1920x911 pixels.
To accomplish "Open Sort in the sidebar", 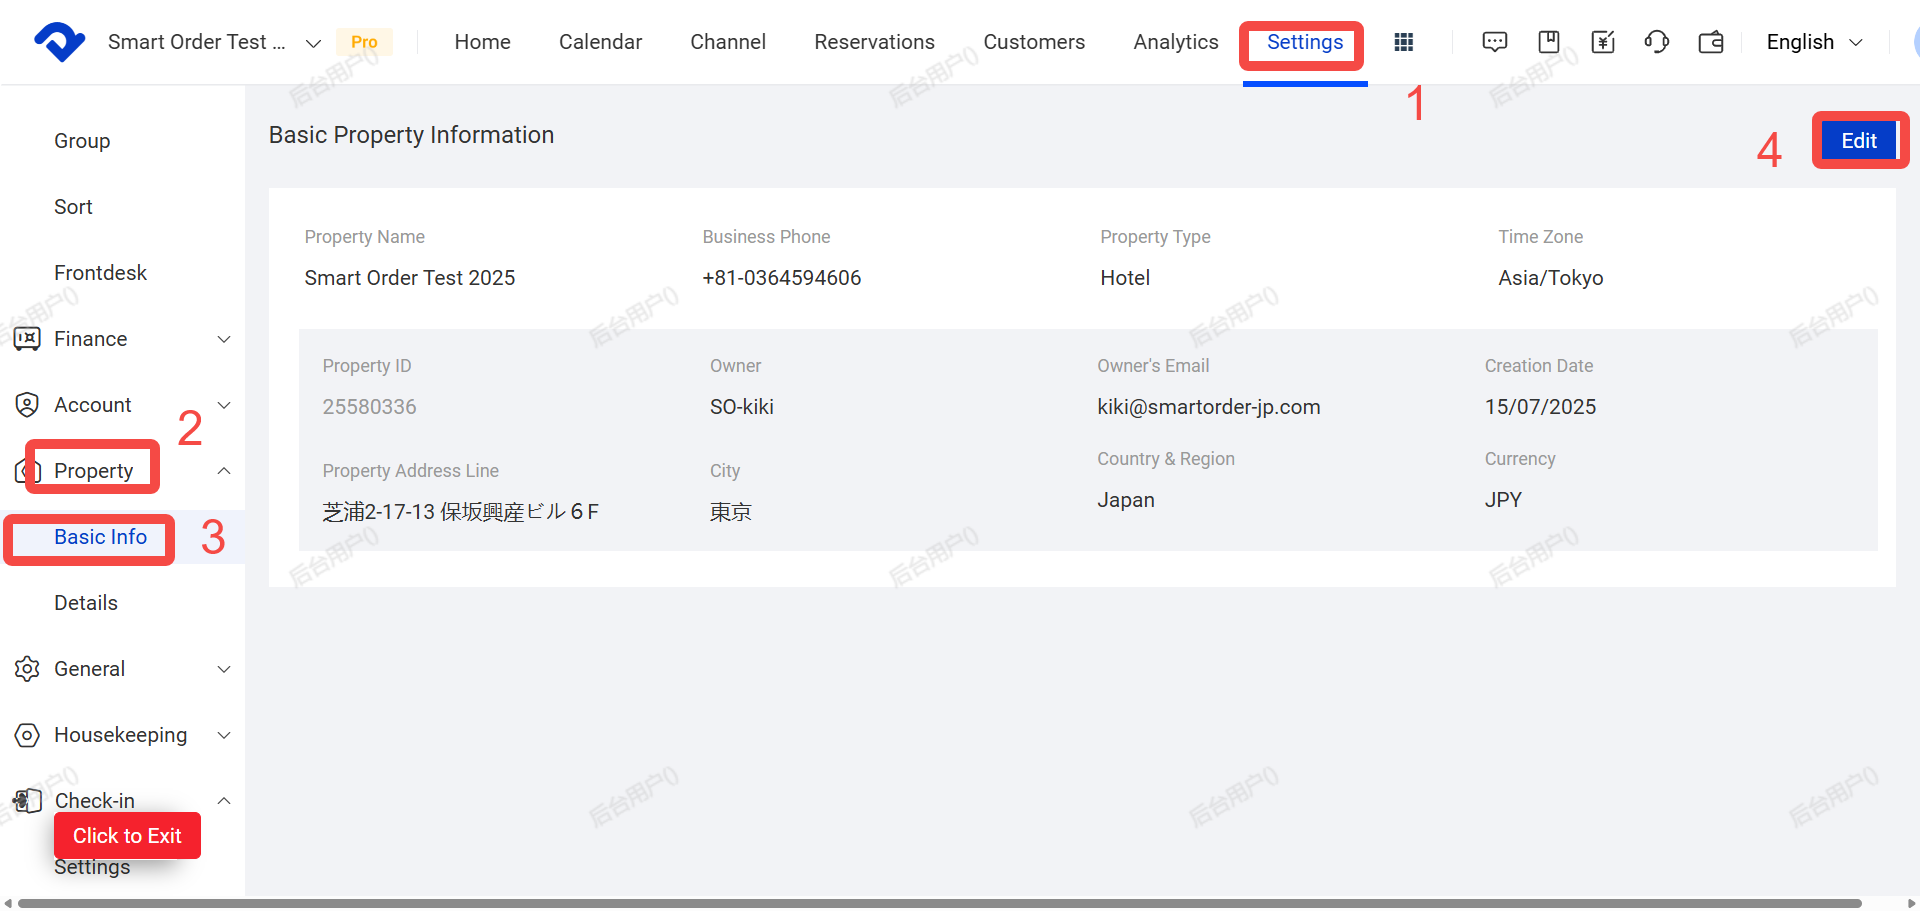I will tap(73, 207).
